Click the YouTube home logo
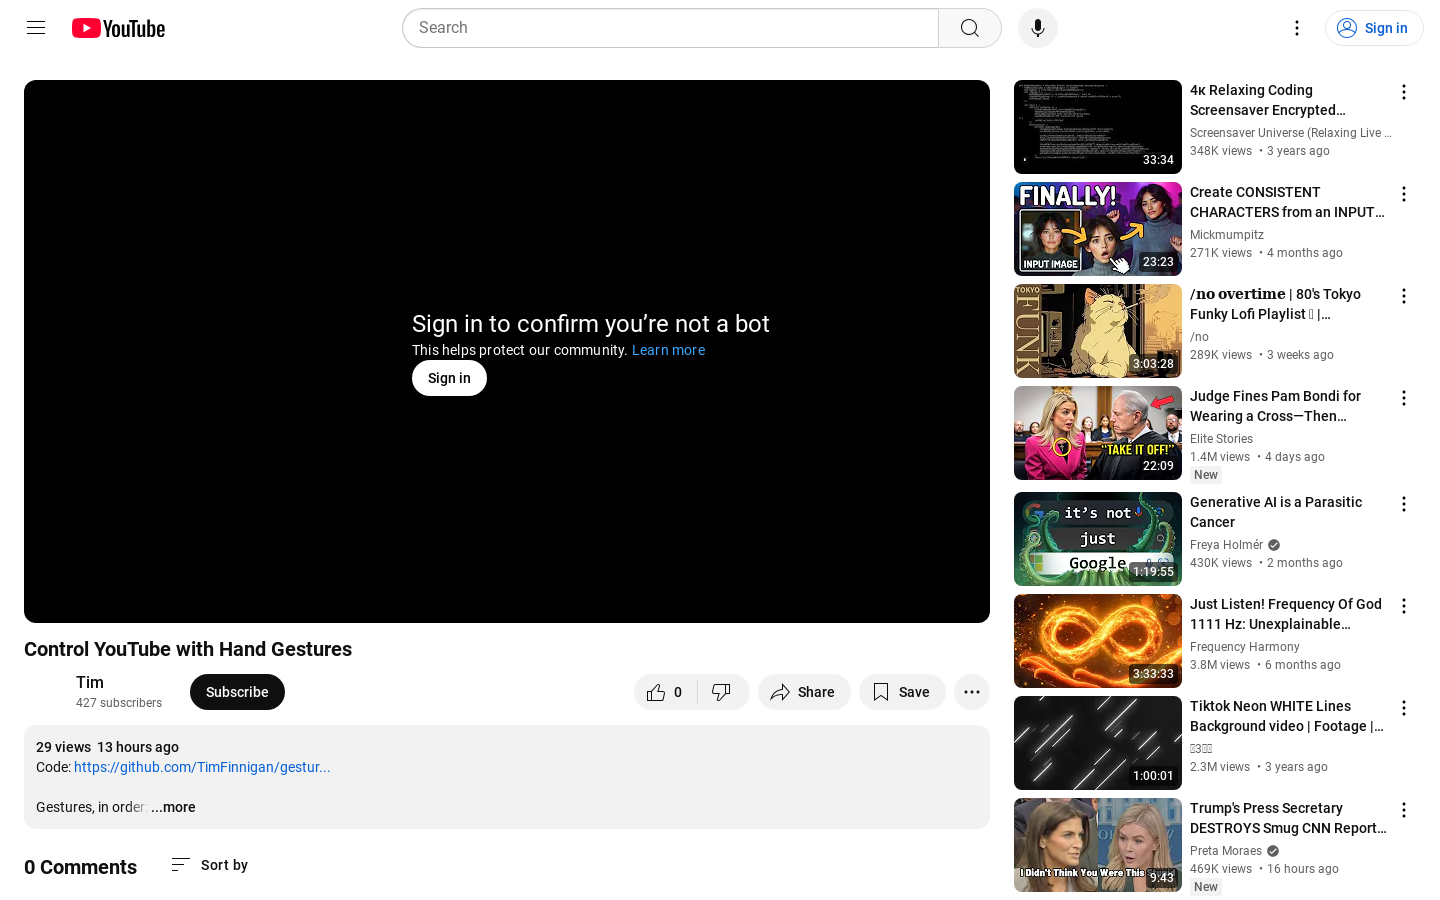The width and height of the screenshot is (1440, 900). click(x=118, y=28)
